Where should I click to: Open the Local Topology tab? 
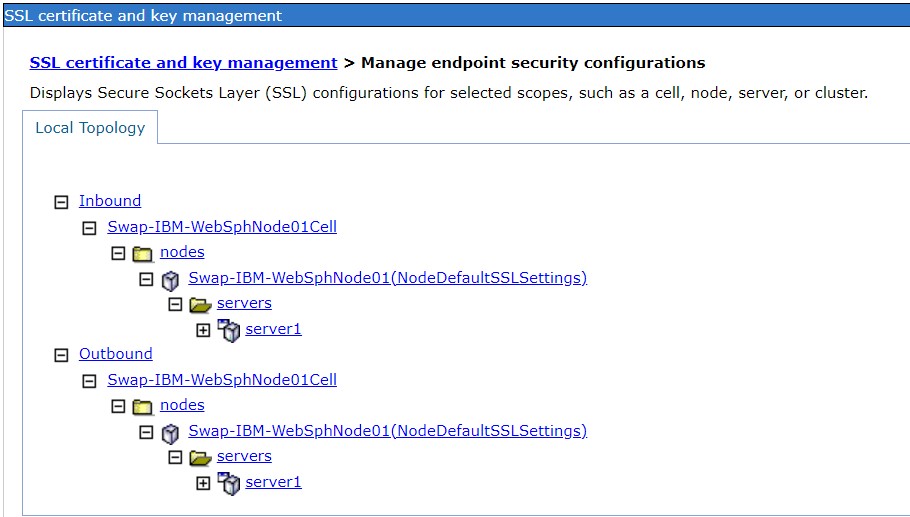[x=90, y=128]
